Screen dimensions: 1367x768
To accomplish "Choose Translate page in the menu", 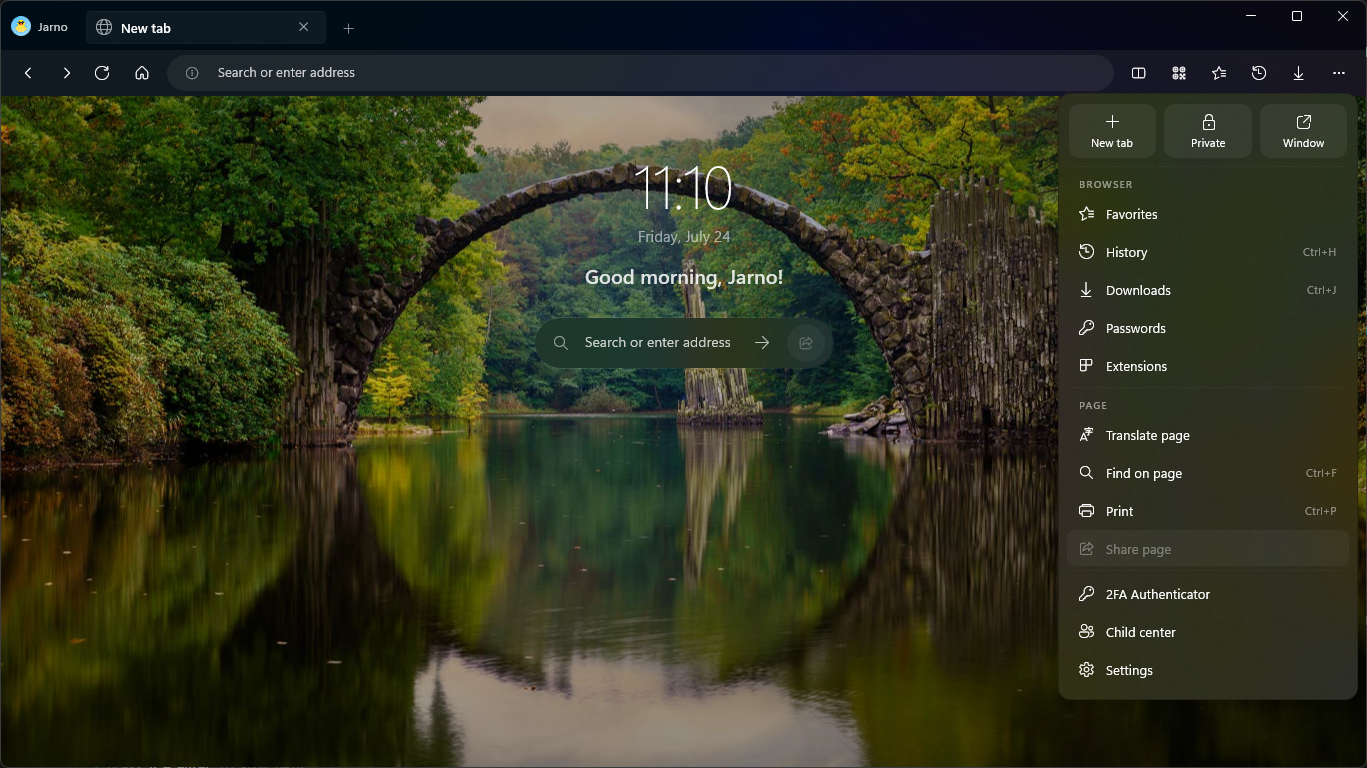I will click(1208, 435).
